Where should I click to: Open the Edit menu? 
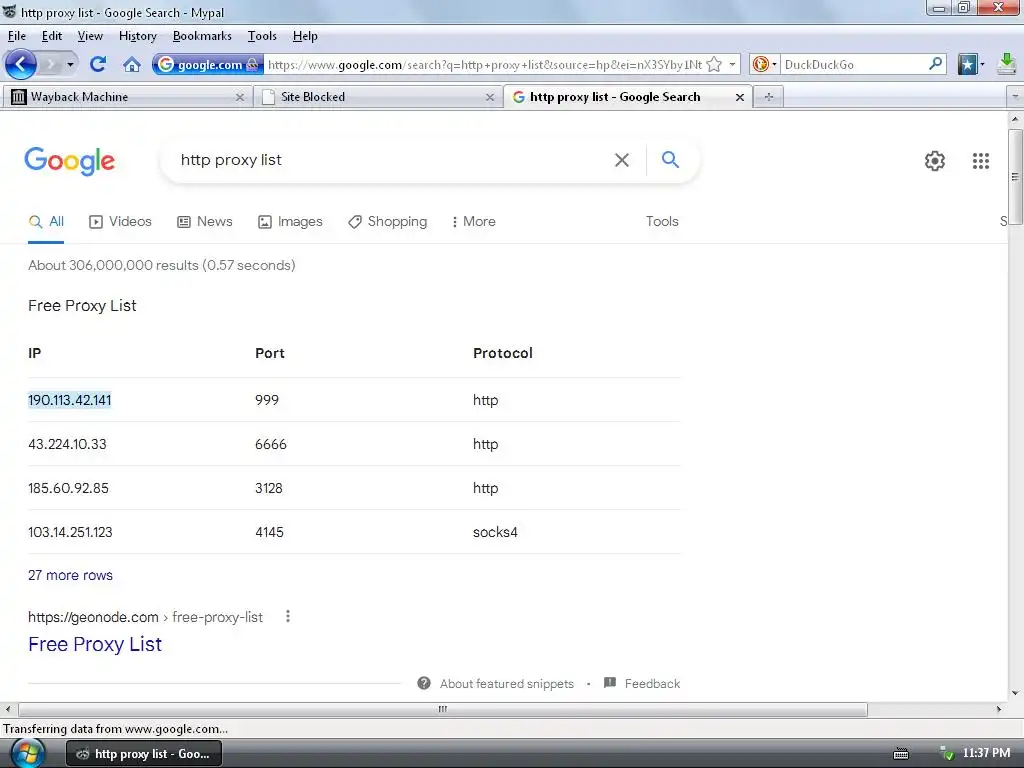pos(52,36)
